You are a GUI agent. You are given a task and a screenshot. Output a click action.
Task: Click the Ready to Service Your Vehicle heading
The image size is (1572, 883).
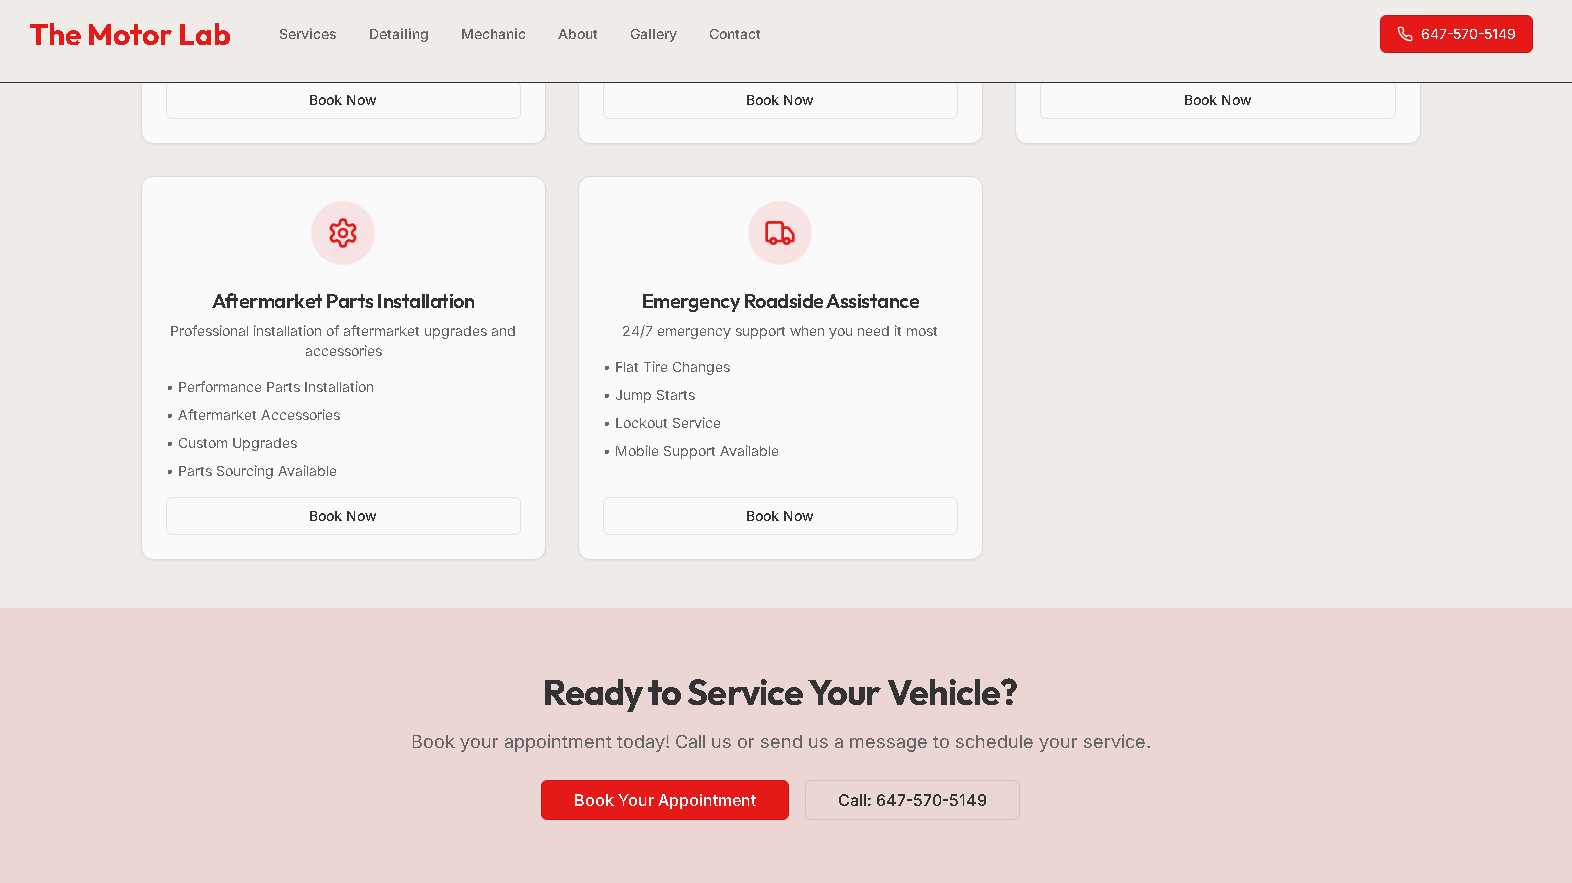tap(780, 692)
